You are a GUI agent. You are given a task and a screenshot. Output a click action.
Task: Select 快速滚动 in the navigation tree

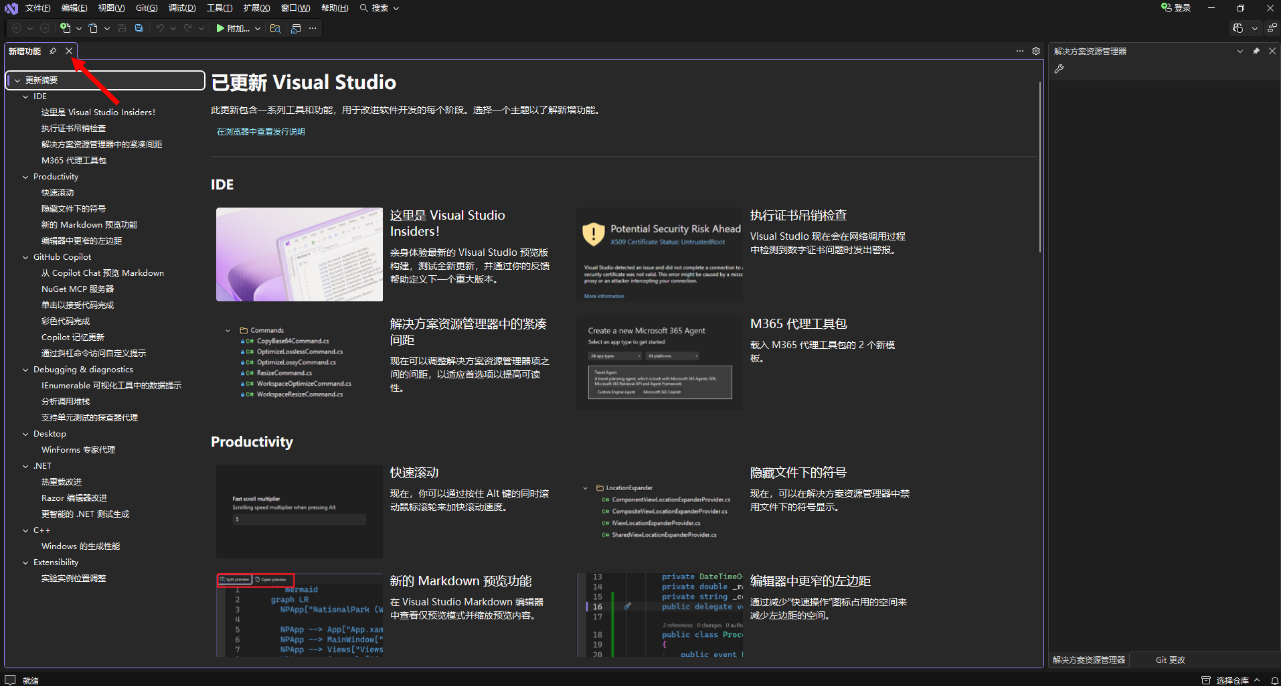point(57,193)
